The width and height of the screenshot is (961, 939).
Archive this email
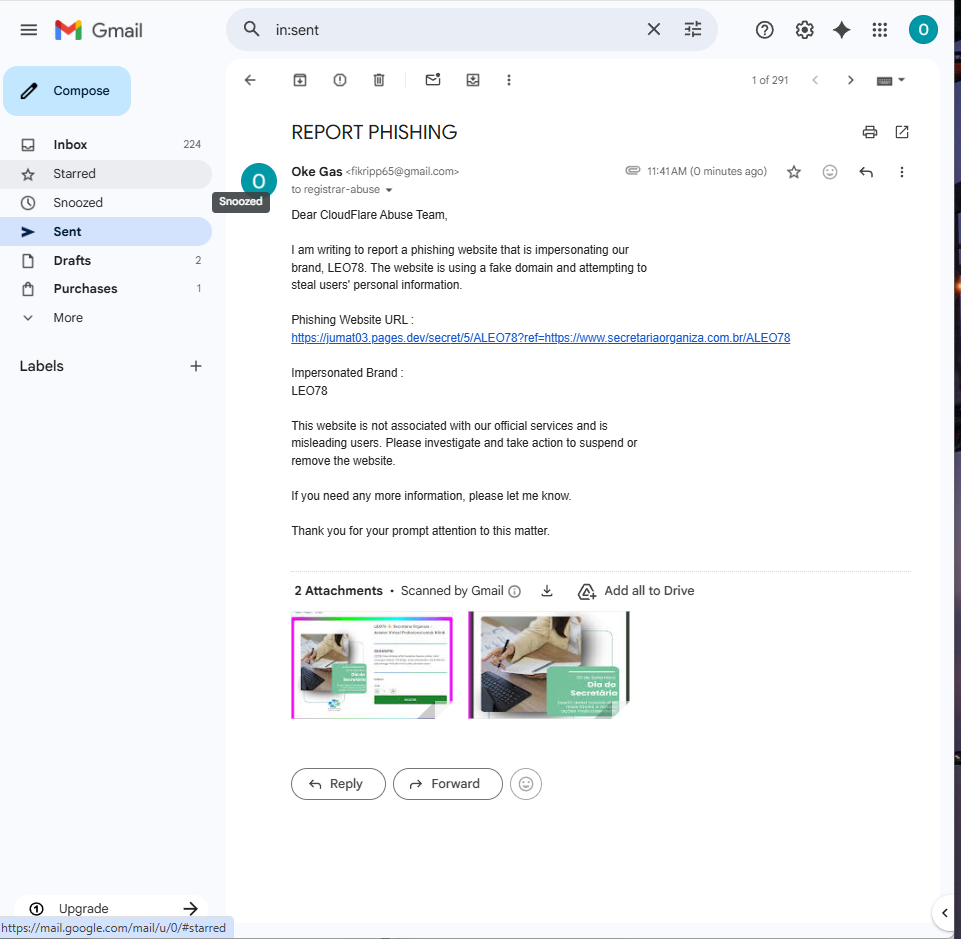point(300,80)
